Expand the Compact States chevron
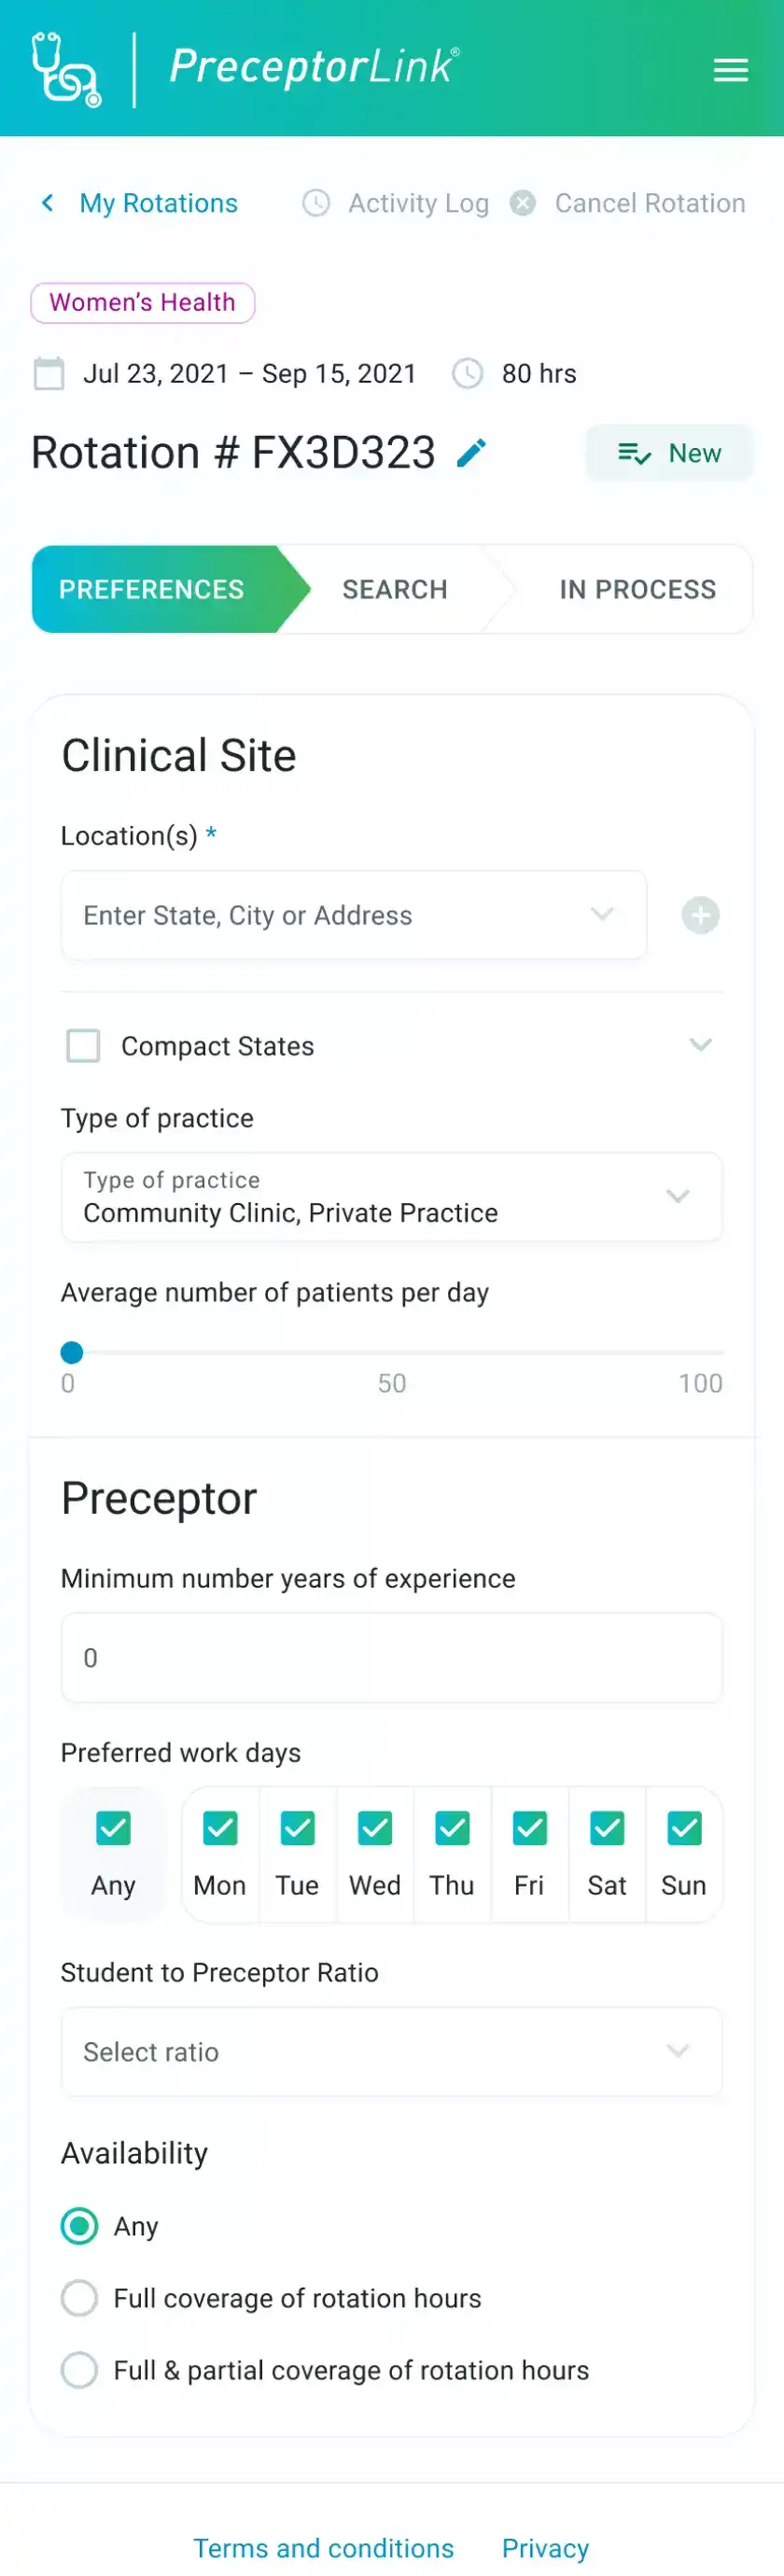The height and width of the screenshot is (2576, 784). click(700, 1045)
